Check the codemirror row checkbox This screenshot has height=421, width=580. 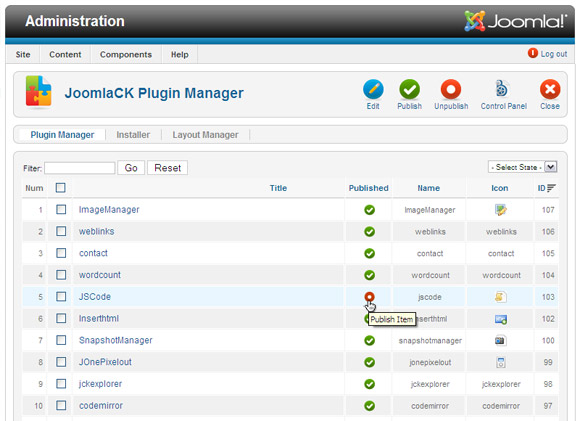pos(61,405)
